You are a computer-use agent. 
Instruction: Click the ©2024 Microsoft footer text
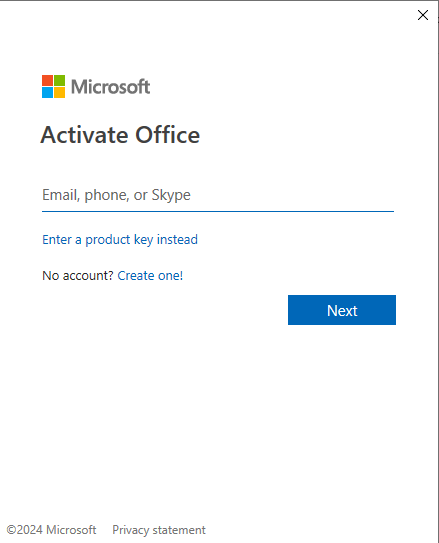click(51, 530)
